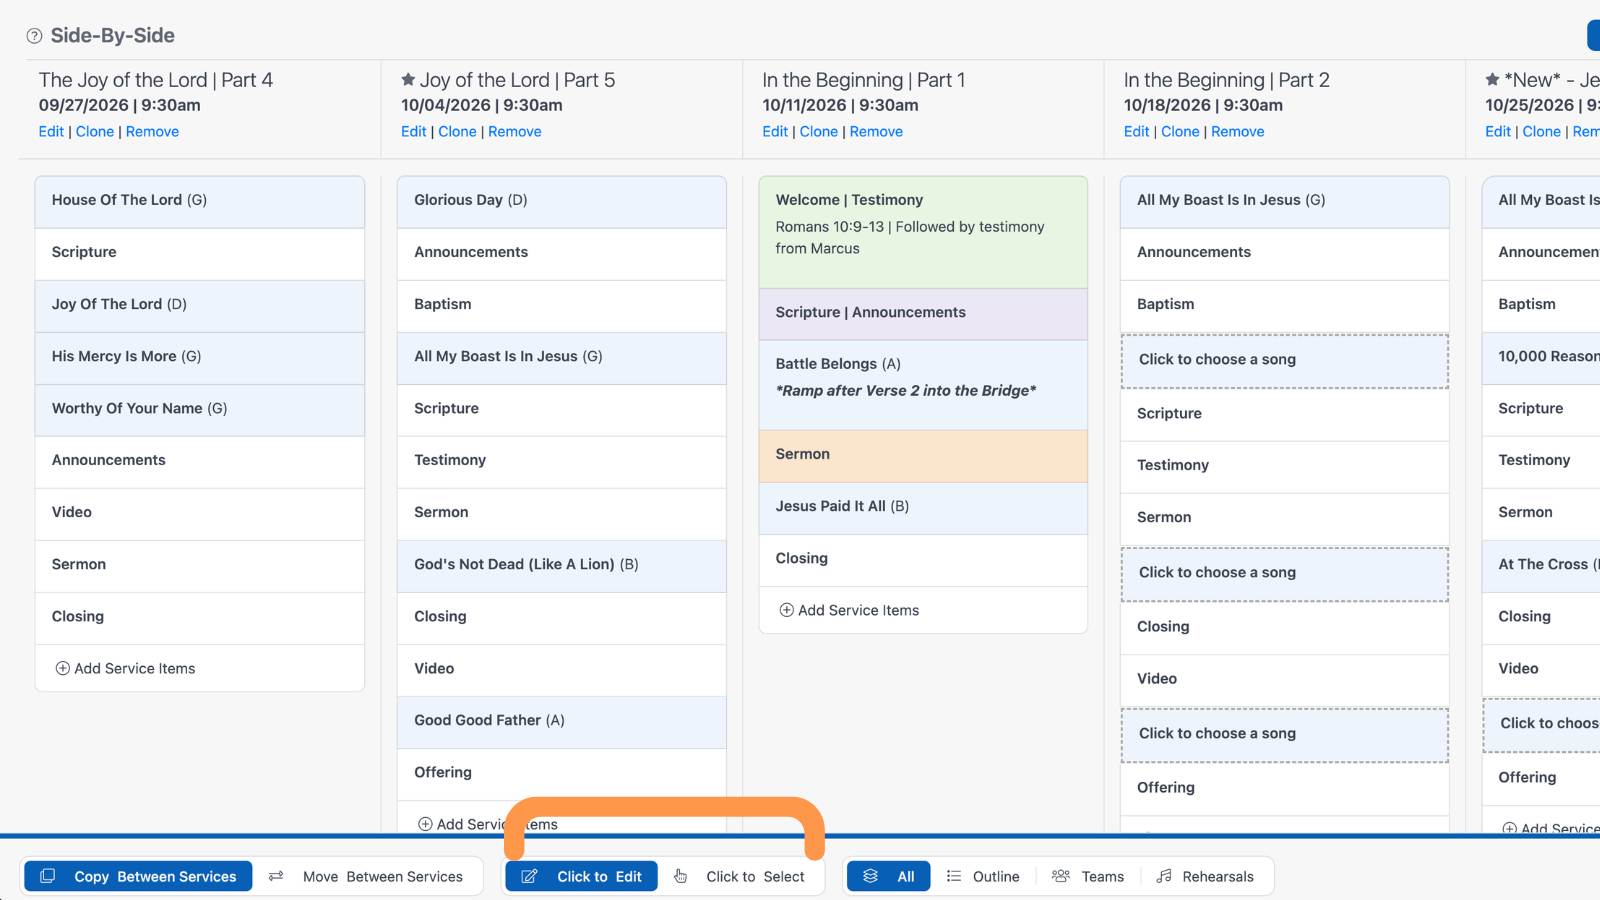Viewport: 1600px width, 900px height.
Task: Open the Welcome | Testimony item
Action: pyautogui.click(x=923, y=232)
